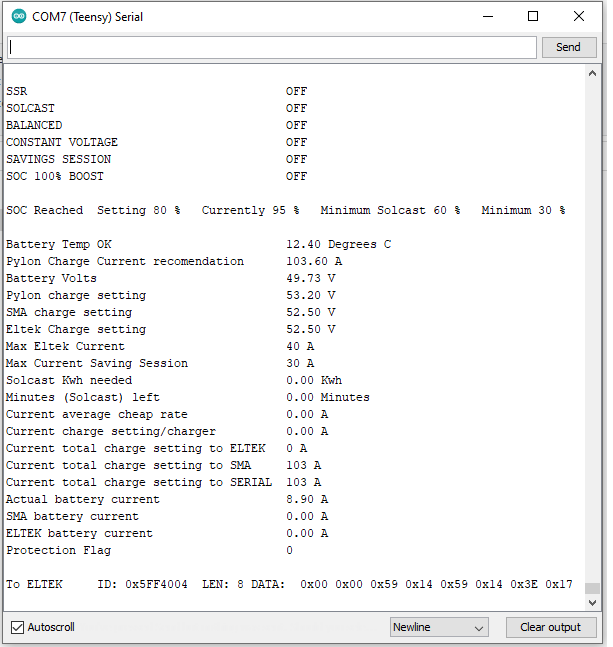Image resolution: width=613 pixels, height=647 pixels.
Task: Click 'Current total charge setting to SMA' line
Action: [163, 465]
